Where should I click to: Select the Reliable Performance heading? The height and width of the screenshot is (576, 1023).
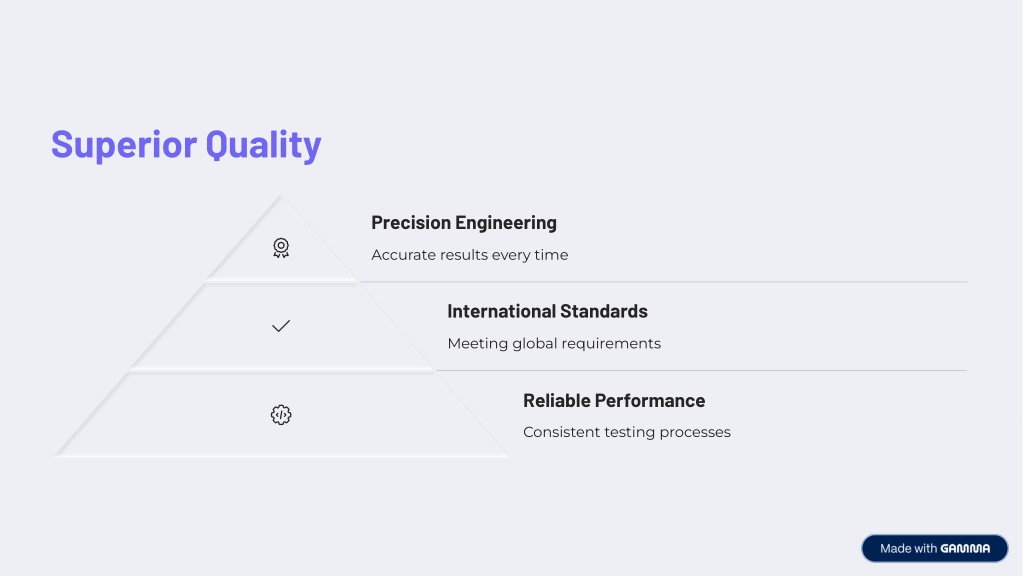point(614,401)
